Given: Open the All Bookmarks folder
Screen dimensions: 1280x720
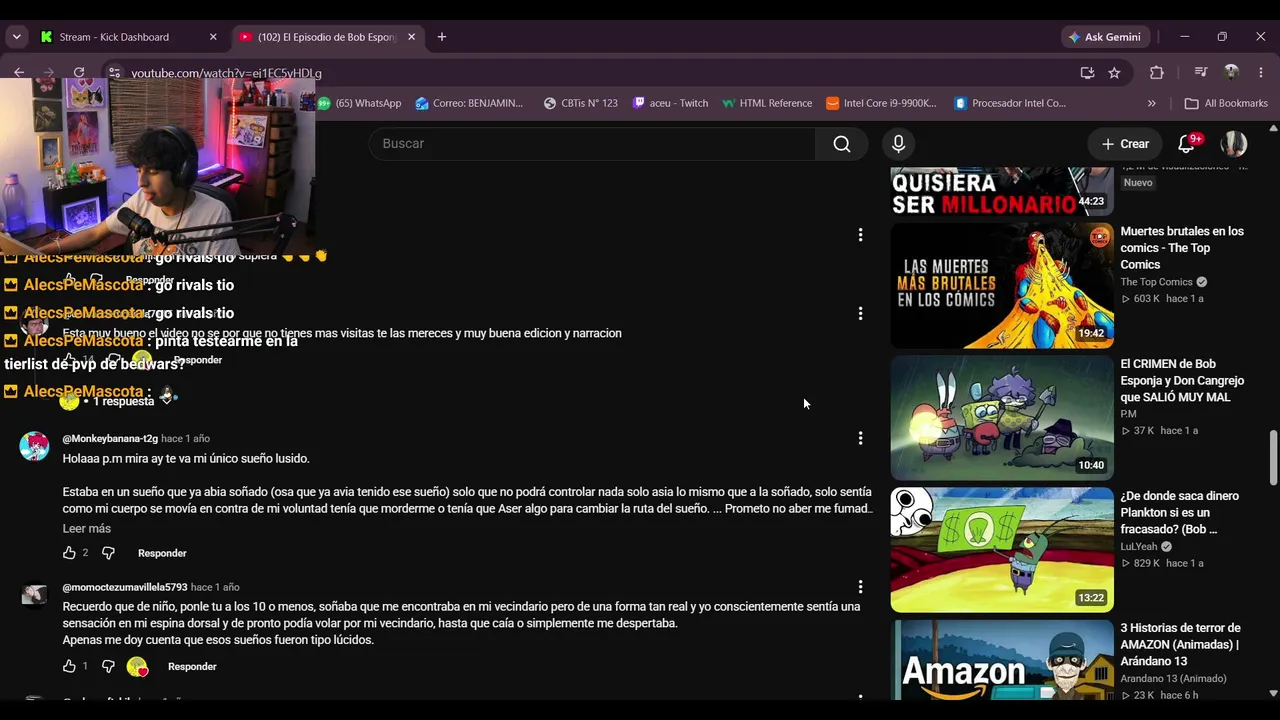Looking at the screenshot, I should (x=1226, y=103).
